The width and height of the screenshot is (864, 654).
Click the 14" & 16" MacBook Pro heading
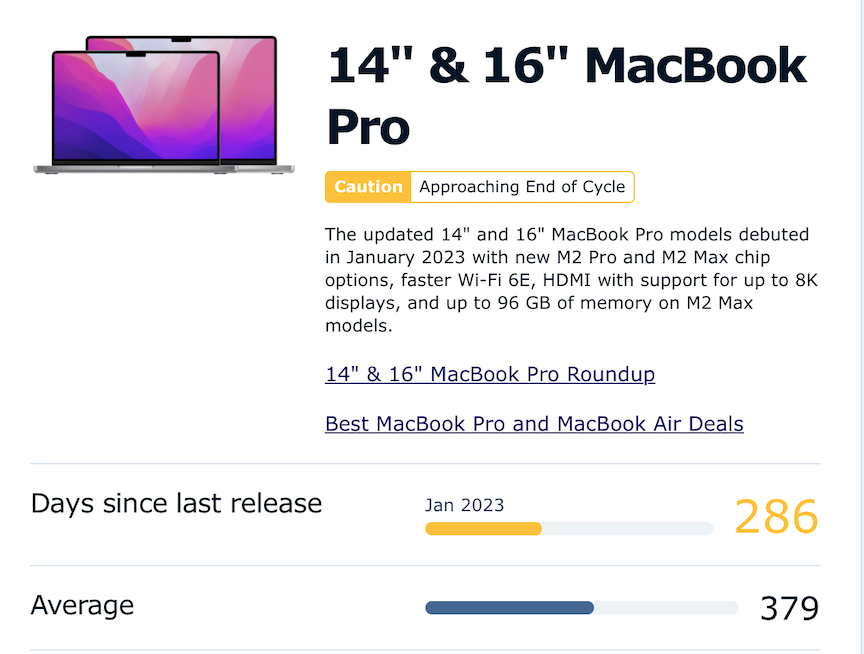[x=568, y=96]
